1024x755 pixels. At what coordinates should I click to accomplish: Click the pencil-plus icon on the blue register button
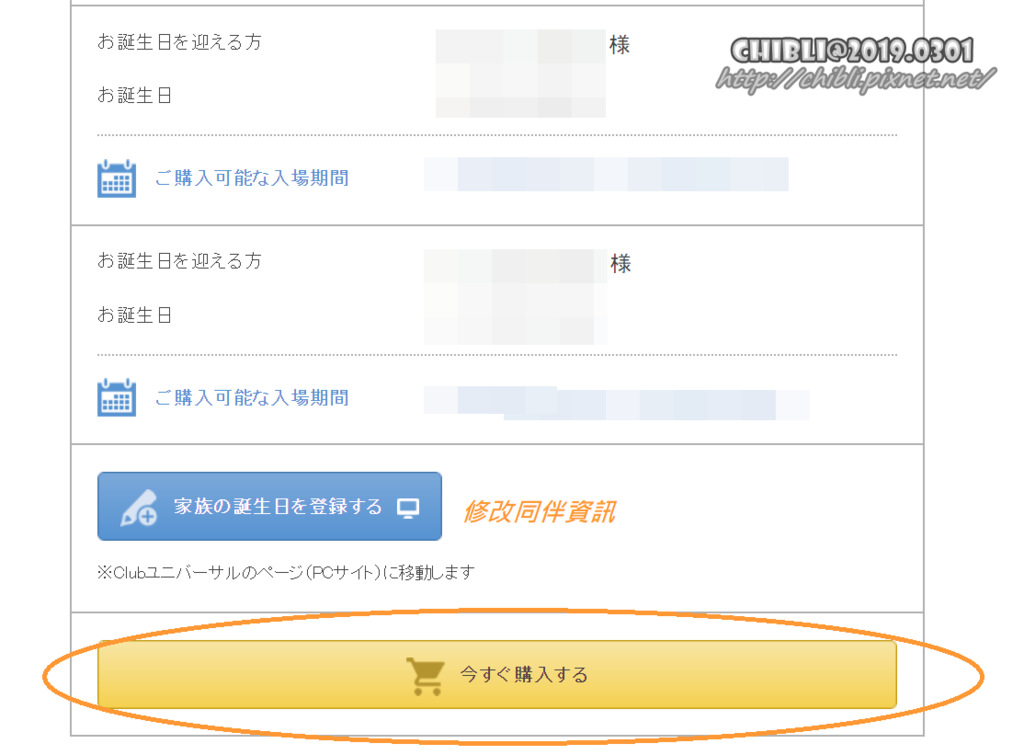pyautogui.click(x=138, y=507)
